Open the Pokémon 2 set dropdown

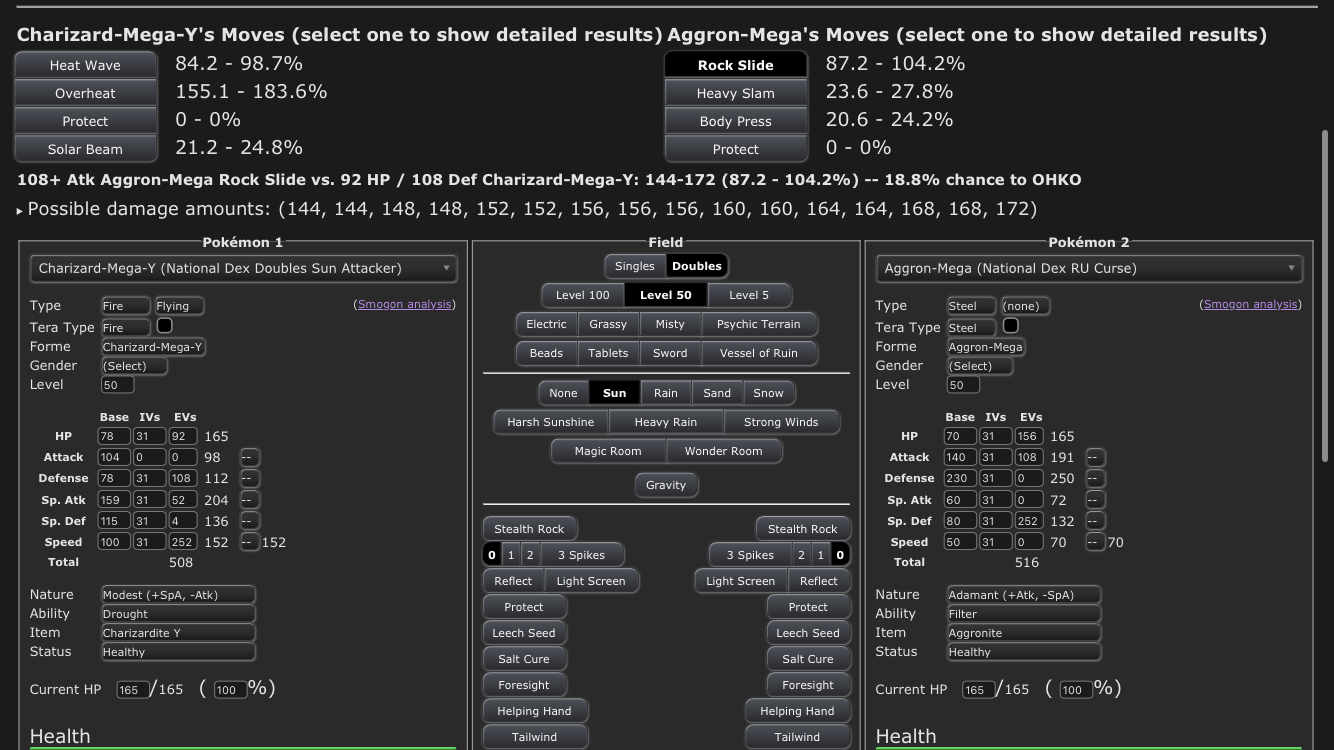(1089, 268)
